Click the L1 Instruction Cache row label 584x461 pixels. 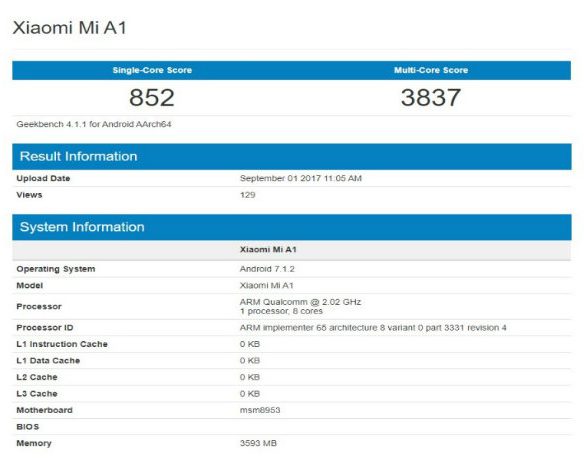(62, 344)
